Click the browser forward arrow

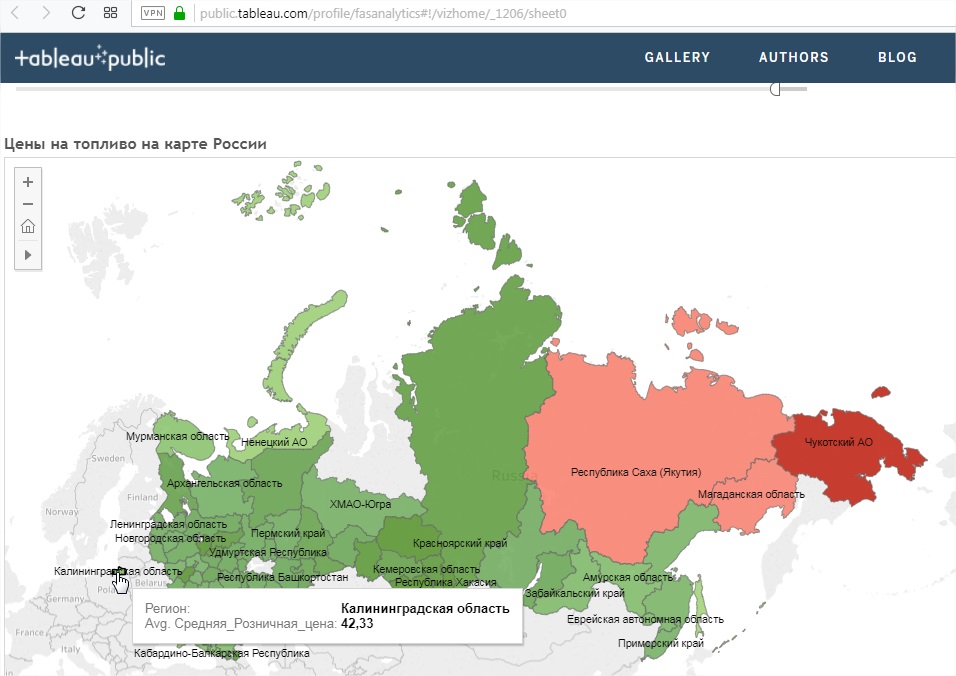[x=46, y=13]
